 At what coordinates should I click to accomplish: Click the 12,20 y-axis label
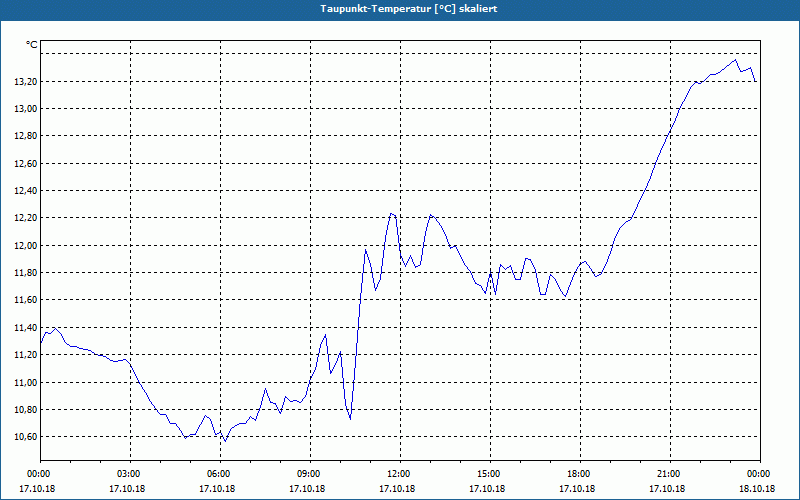pos(25,218)
